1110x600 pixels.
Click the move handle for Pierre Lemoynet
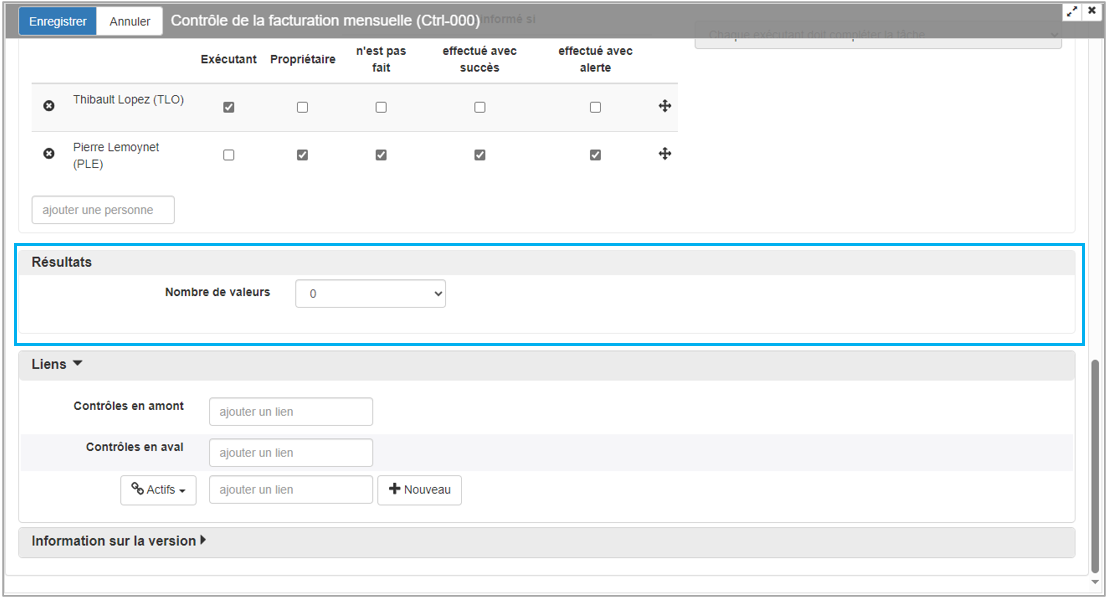[664, 154]
